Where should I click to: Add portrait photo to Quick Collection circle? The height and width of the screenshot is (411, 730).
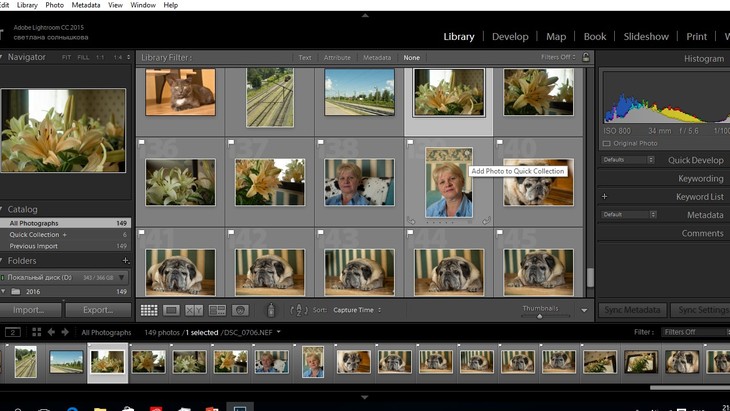[467, 153]
